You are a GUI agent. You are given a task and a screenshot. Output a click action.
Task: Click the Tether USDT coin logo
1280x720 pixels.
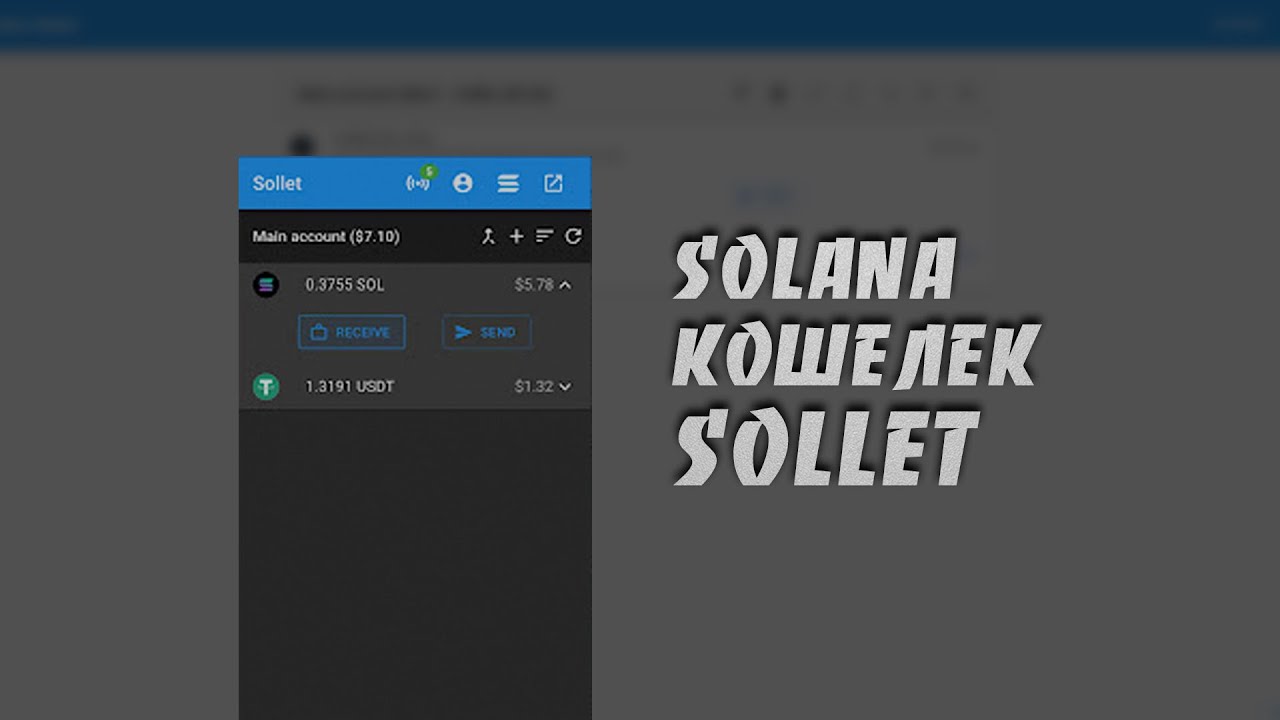point(266,386)
